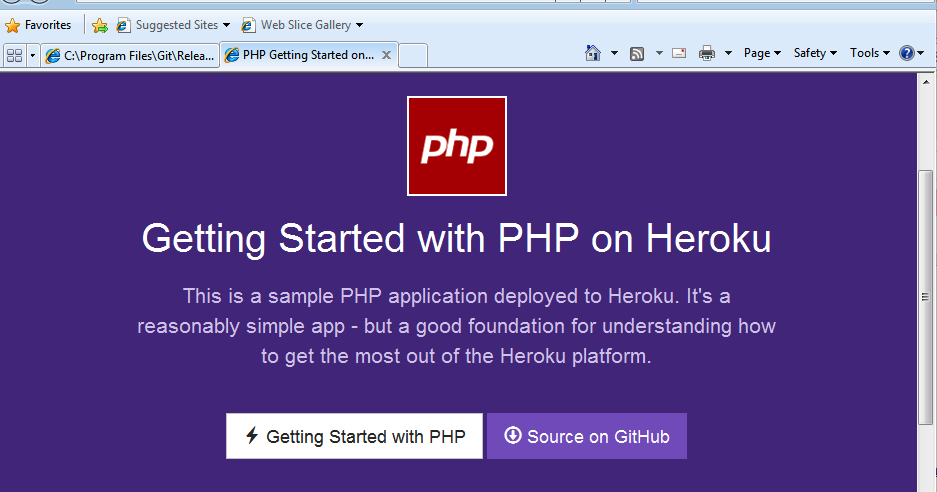Viewport: 937px width, 492px height.
Task: Click the red PHP logo image
Action: click(457, 146)
